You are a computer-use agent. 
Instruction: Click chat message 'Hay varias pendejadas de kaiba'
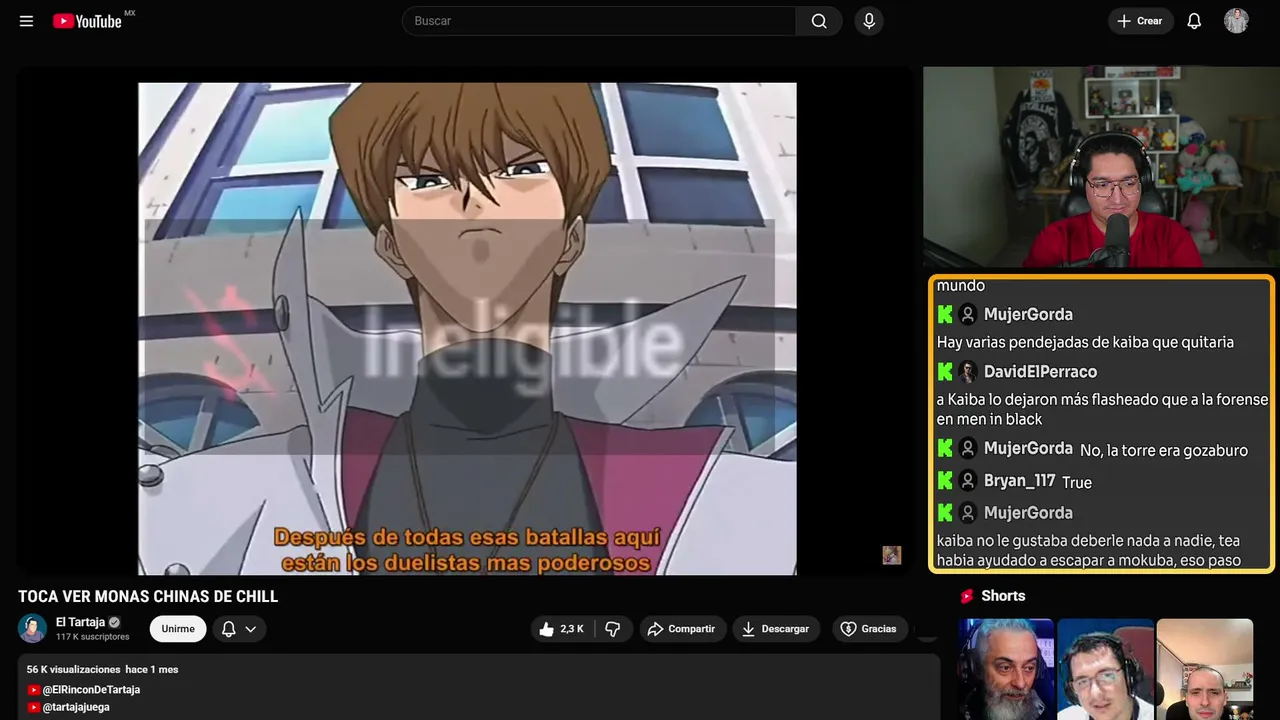click(1085, 342)
